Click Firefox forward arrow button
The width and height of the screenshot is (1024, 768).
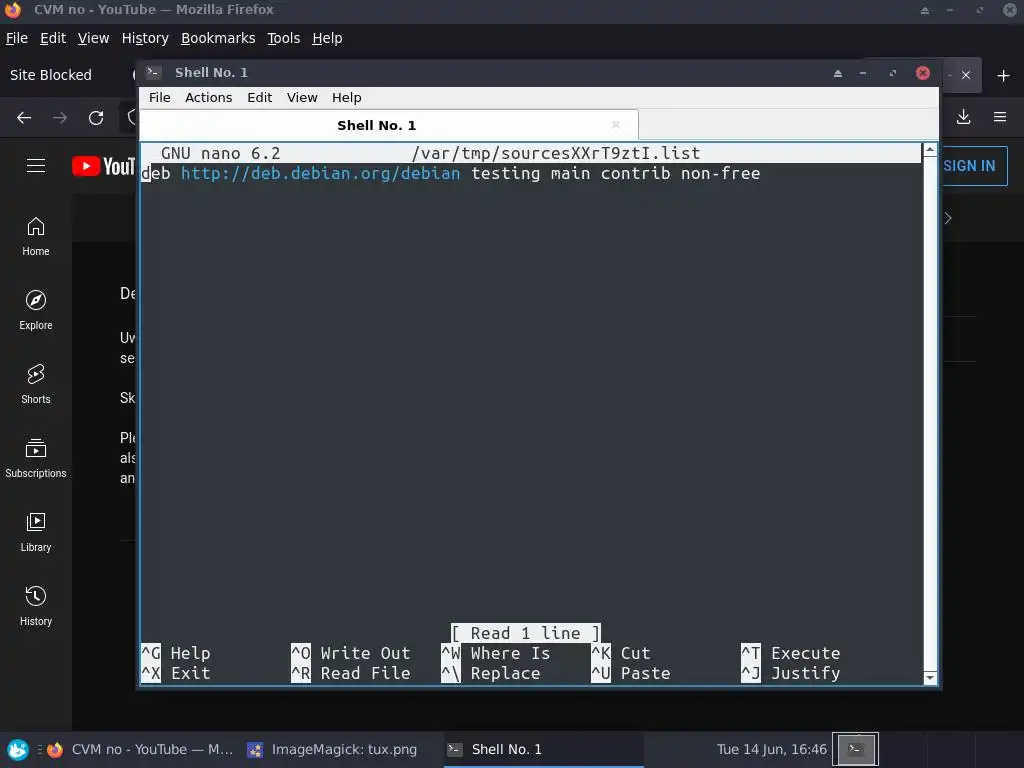click(59, 118)
